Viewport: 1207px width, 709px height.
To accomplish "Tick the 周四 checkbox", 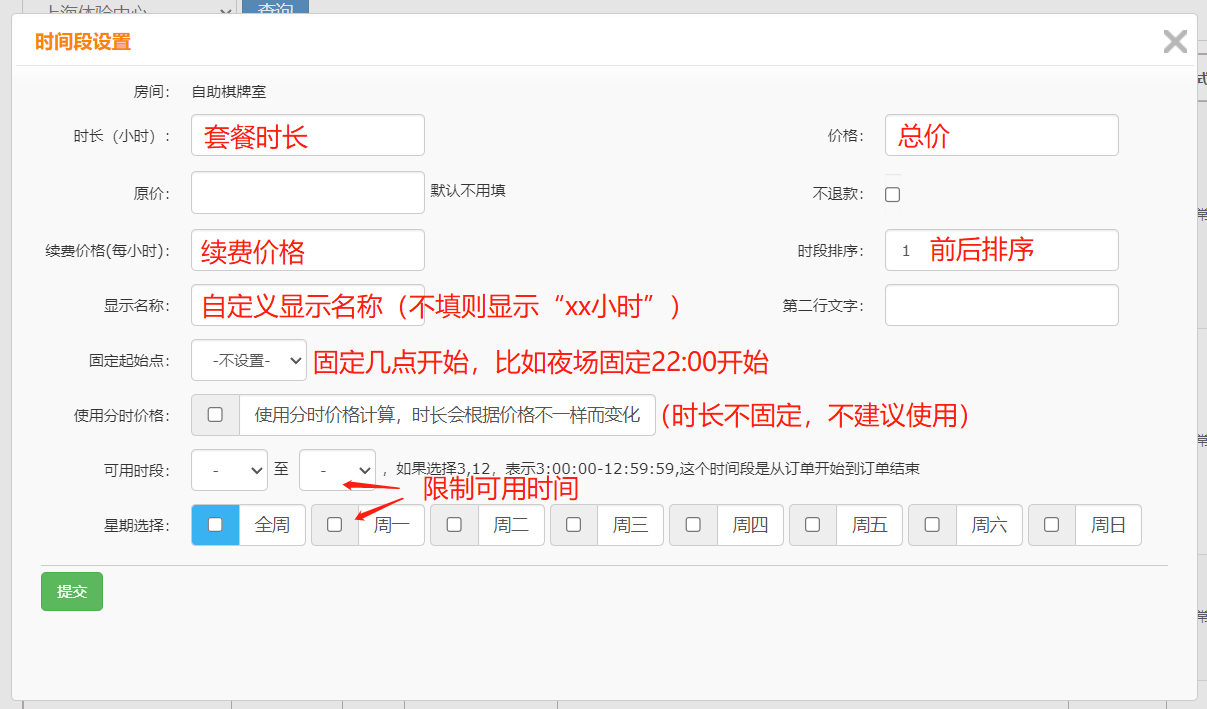I will point(693,524).
